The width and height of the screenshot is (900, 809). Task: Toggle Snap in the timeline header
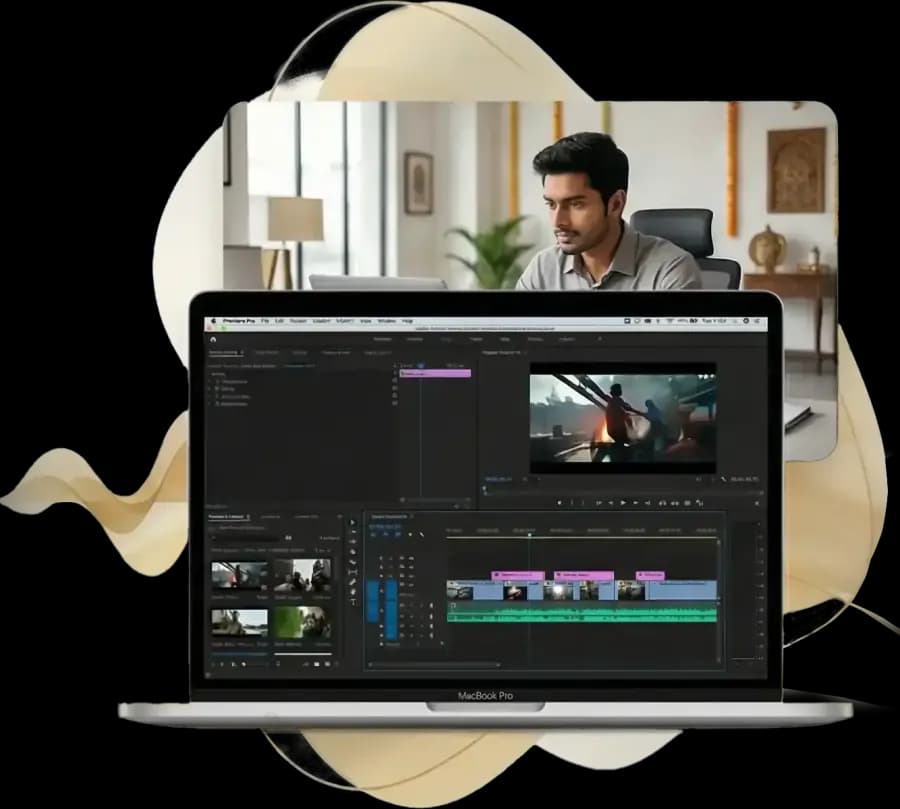tap(386, 534)
